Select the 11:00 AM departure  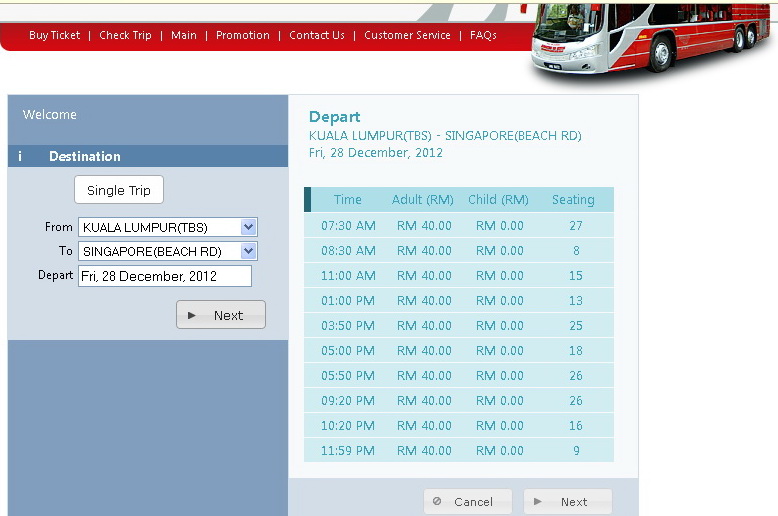coord(459,275)
